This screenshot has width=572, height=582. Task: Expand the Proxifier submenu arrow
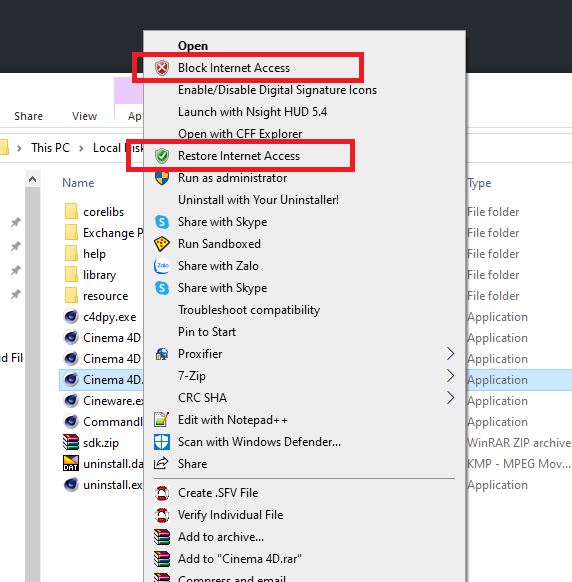(450, 354)
